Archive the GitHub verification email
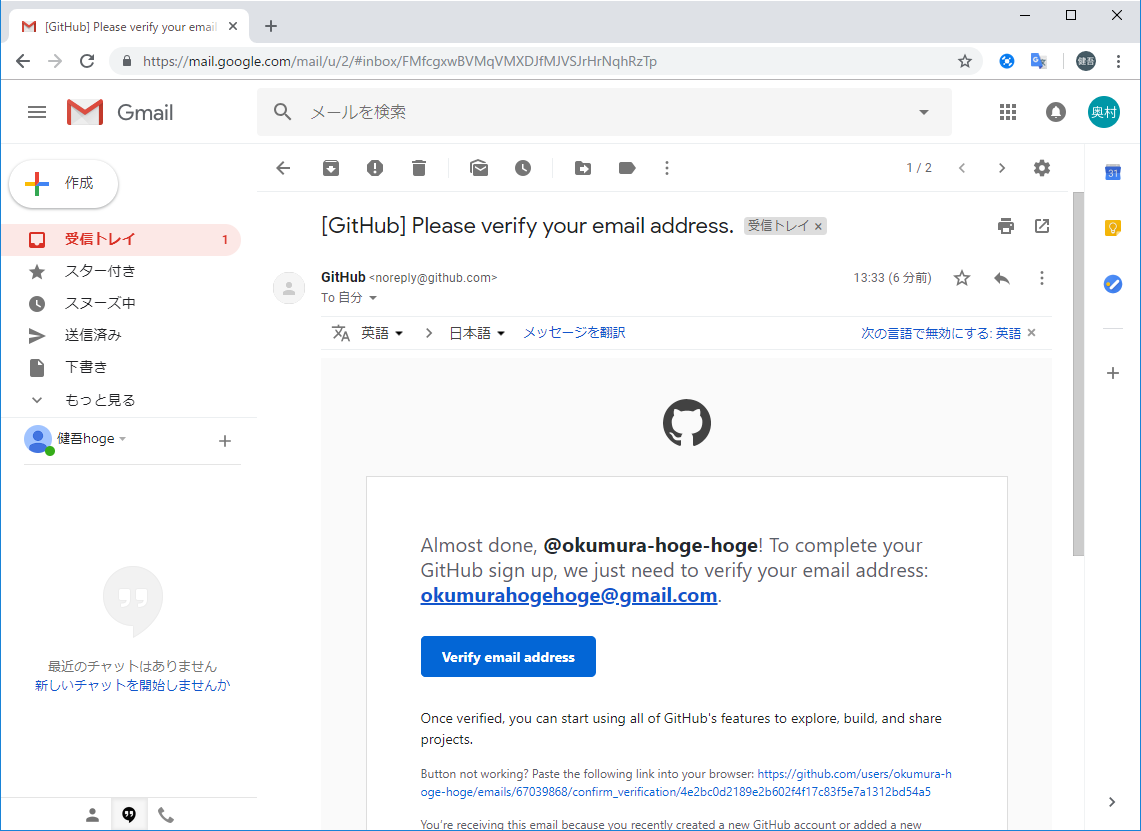Screen dimensions: 1141x831 click(330, 168)
